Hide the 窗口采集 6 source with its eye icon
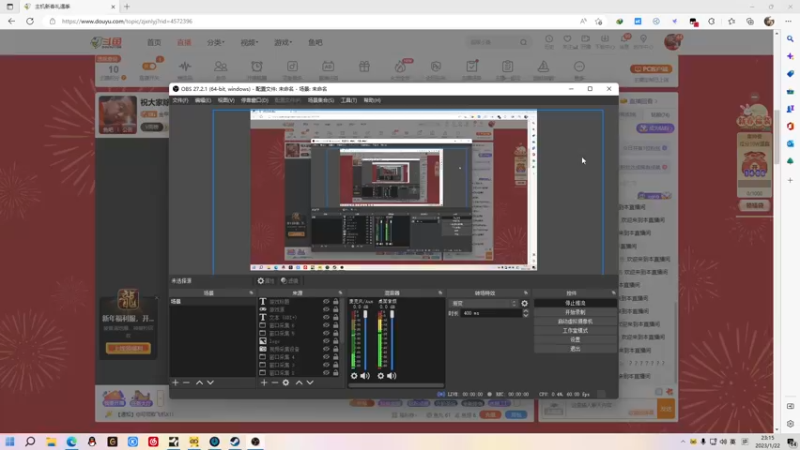This screenshot has width=800, height=450. 326,325
